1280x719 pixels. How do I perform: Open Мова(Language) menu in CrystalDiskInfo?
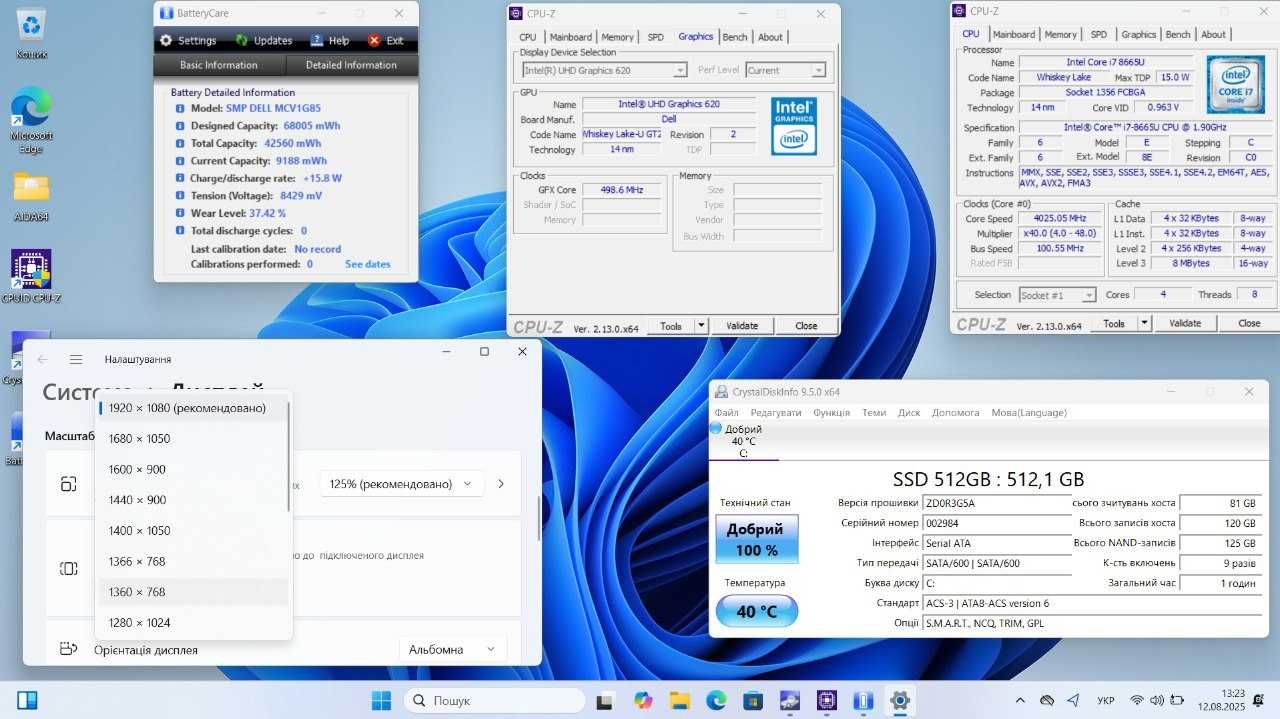pos(1029,412)
